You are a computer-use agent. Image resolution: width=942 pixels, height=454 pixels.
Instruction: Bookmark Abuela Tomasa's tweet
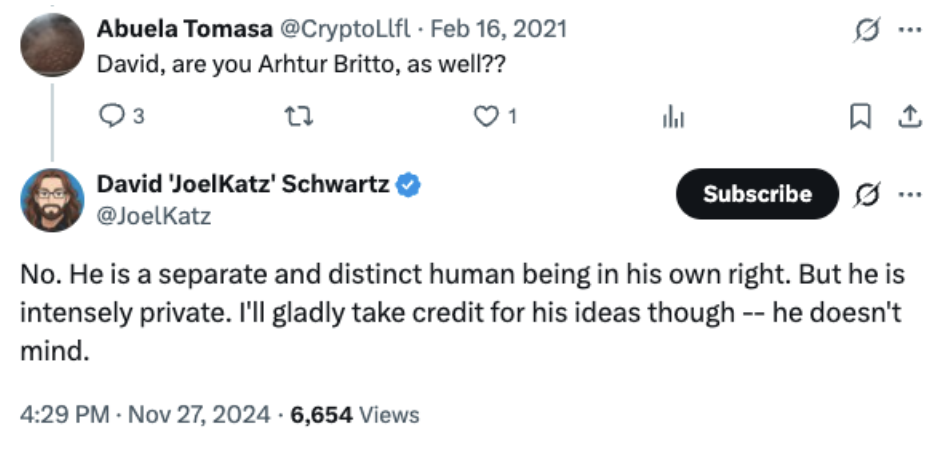pos(858,117)
